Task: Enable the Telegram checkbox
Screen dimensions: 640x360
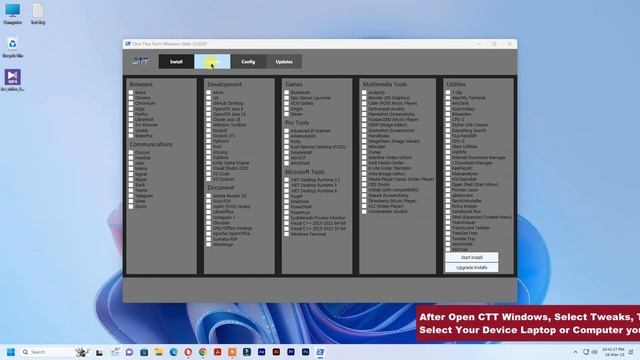Action: [131, 196]
